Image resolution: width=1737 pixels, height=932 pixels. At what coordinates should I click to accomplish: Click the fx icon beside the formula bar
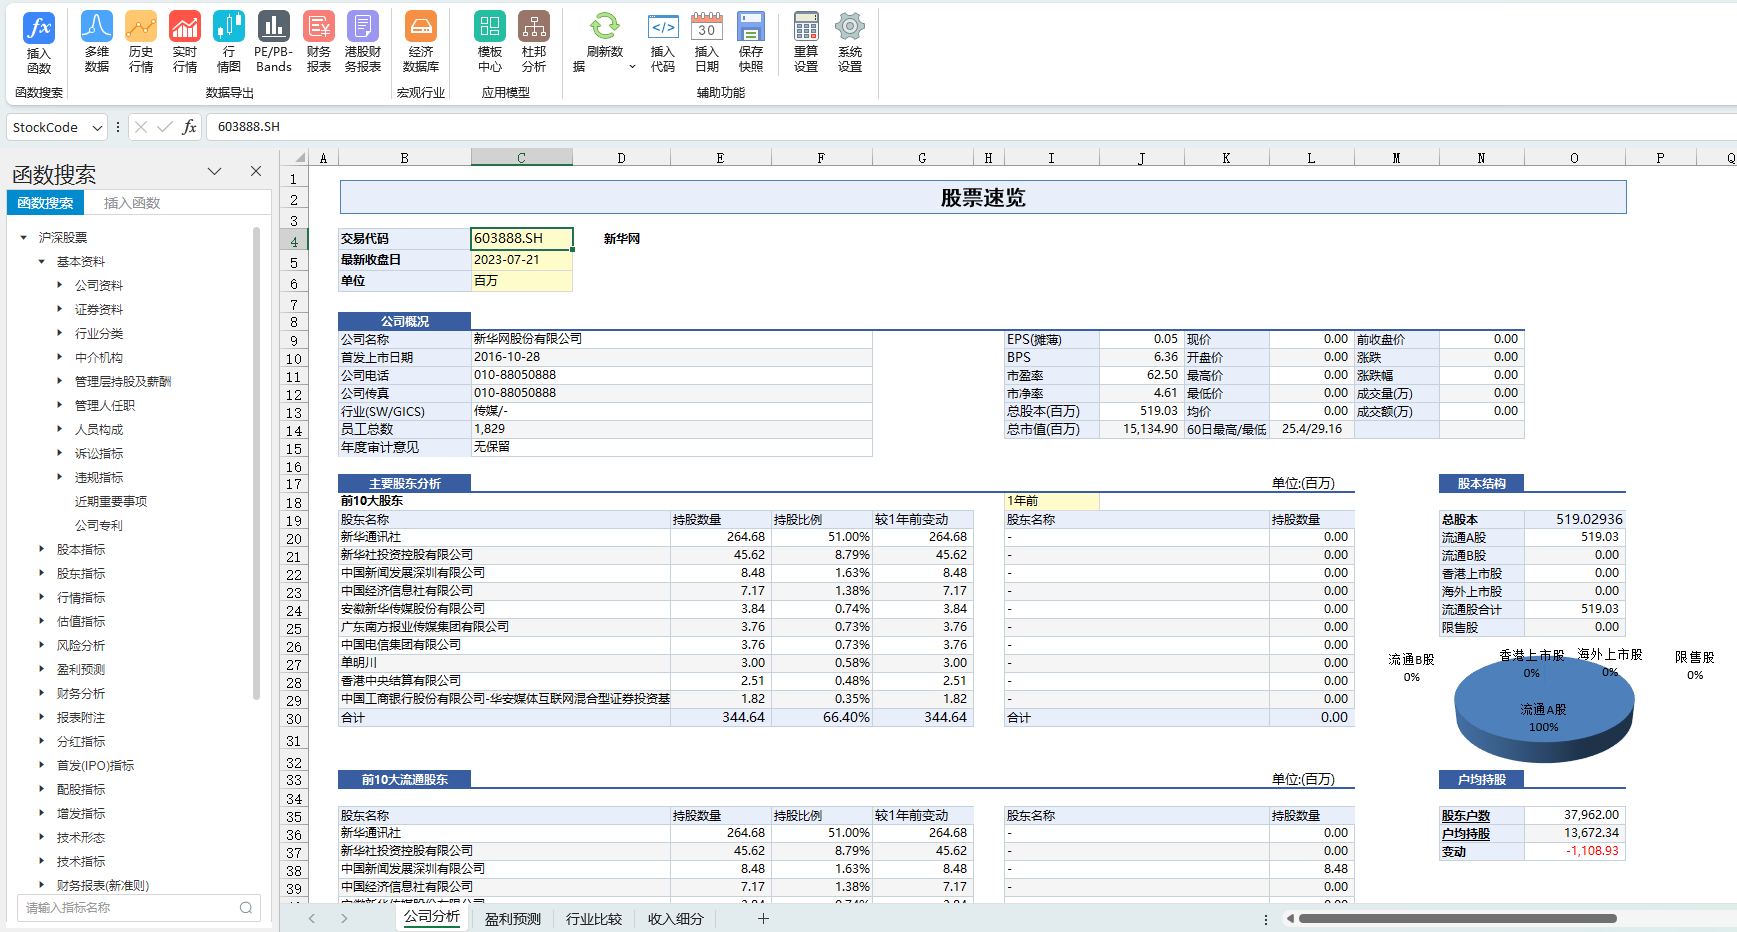pos(189,127)
